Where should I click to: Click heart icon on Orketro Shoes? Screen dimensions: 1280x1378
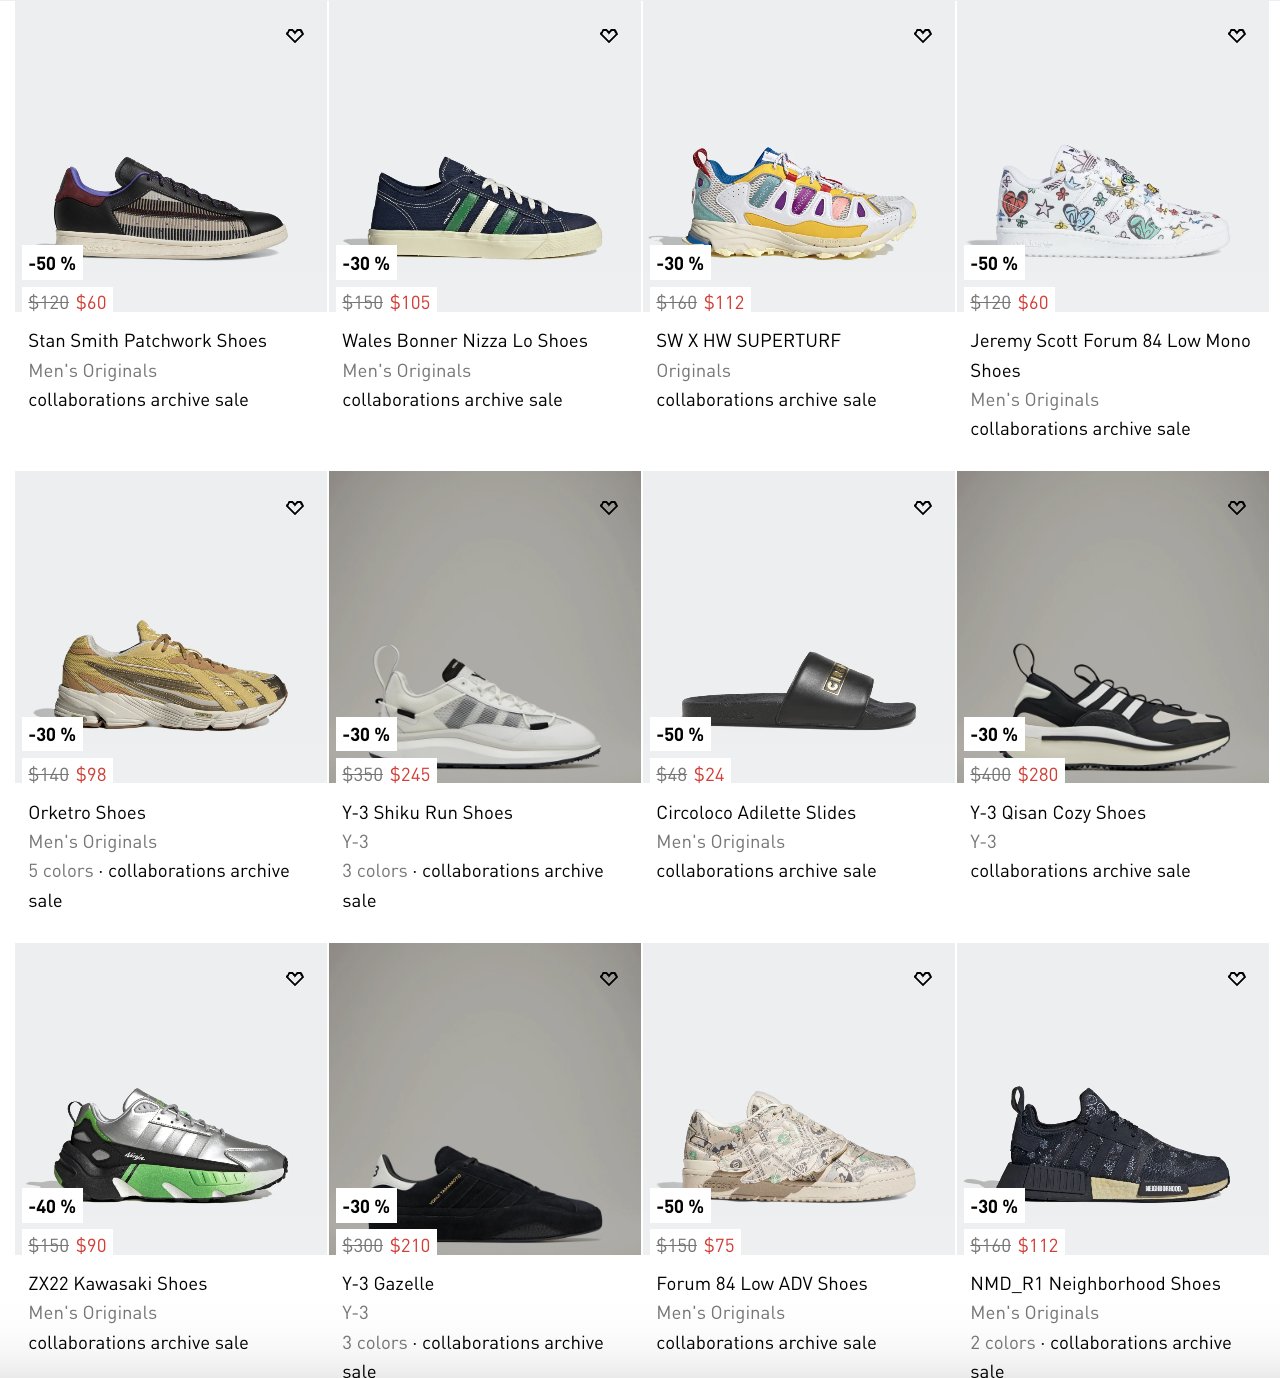[x=295, y=508]
